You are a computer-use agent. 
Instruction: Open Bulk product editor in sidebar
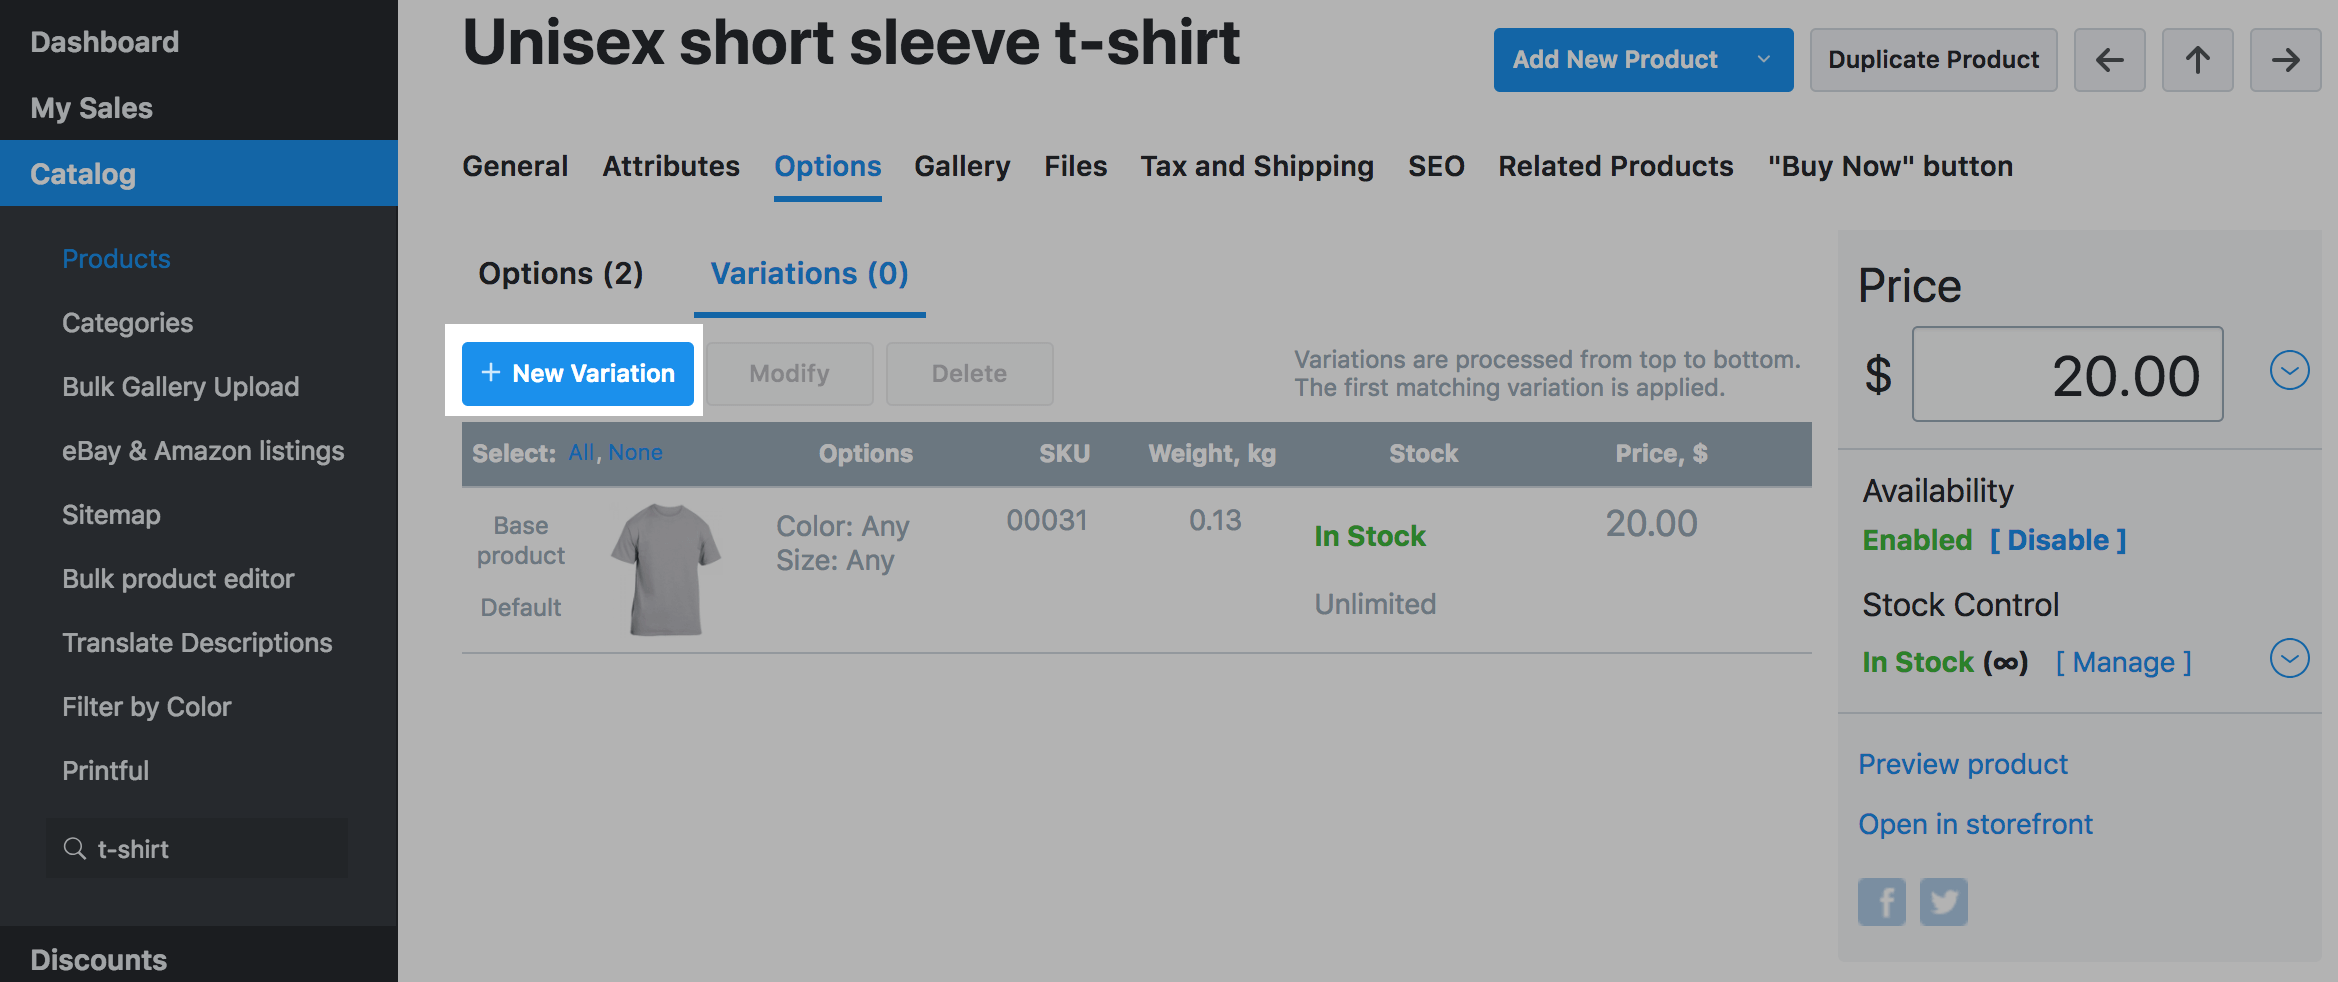[178, 579]
